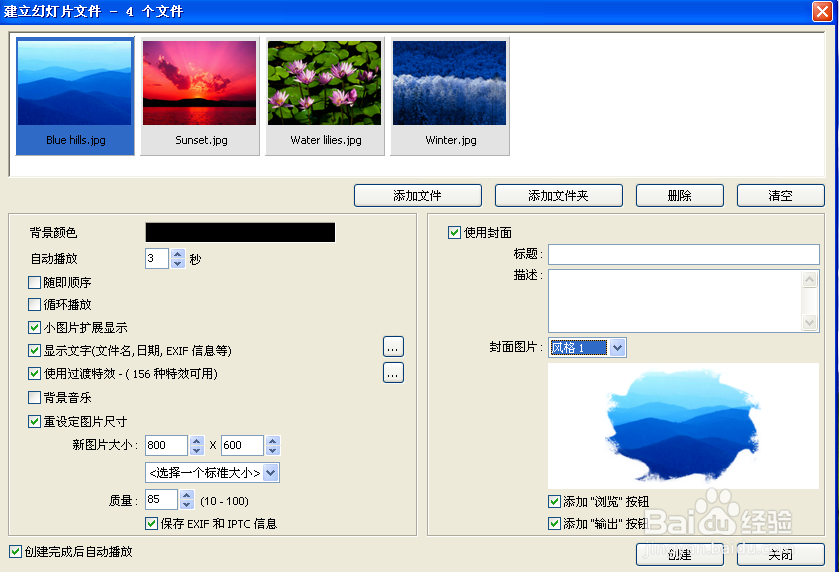Toggle 创建完成后自动播放 checkbox
Viewport: 839px width, 572px height.
(16, 551)
